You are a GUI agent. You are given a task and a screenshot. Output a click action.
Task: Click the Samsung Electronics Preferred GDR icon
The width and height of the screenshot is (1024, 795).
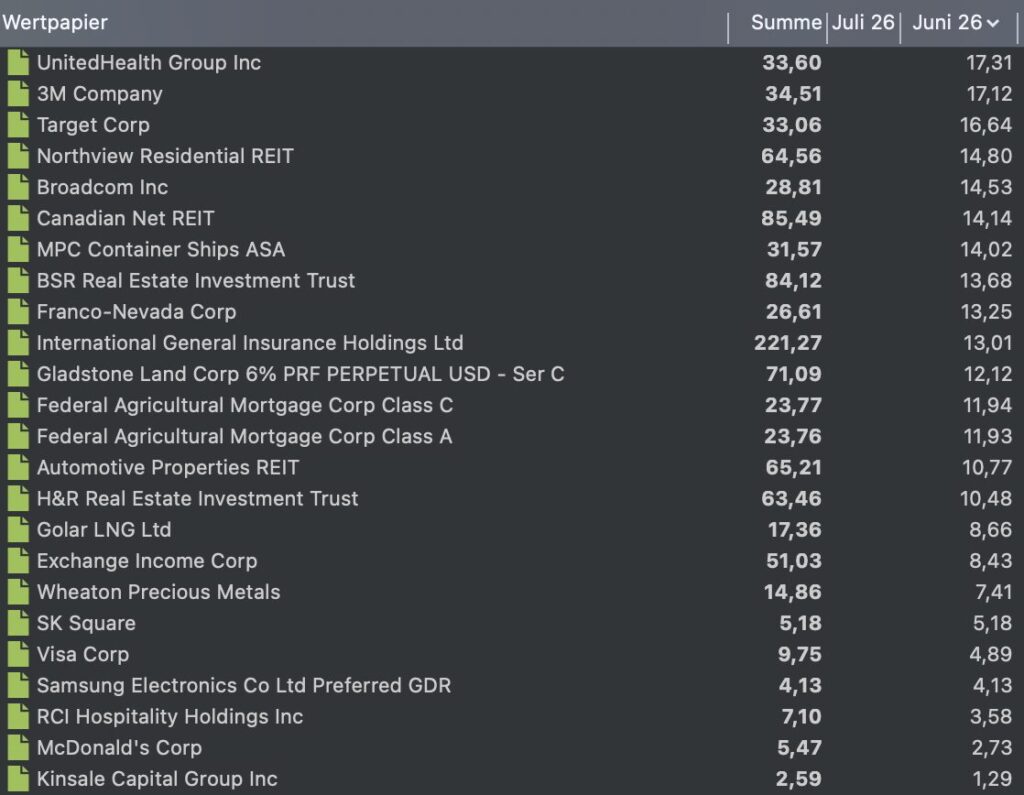pos(18,685)
